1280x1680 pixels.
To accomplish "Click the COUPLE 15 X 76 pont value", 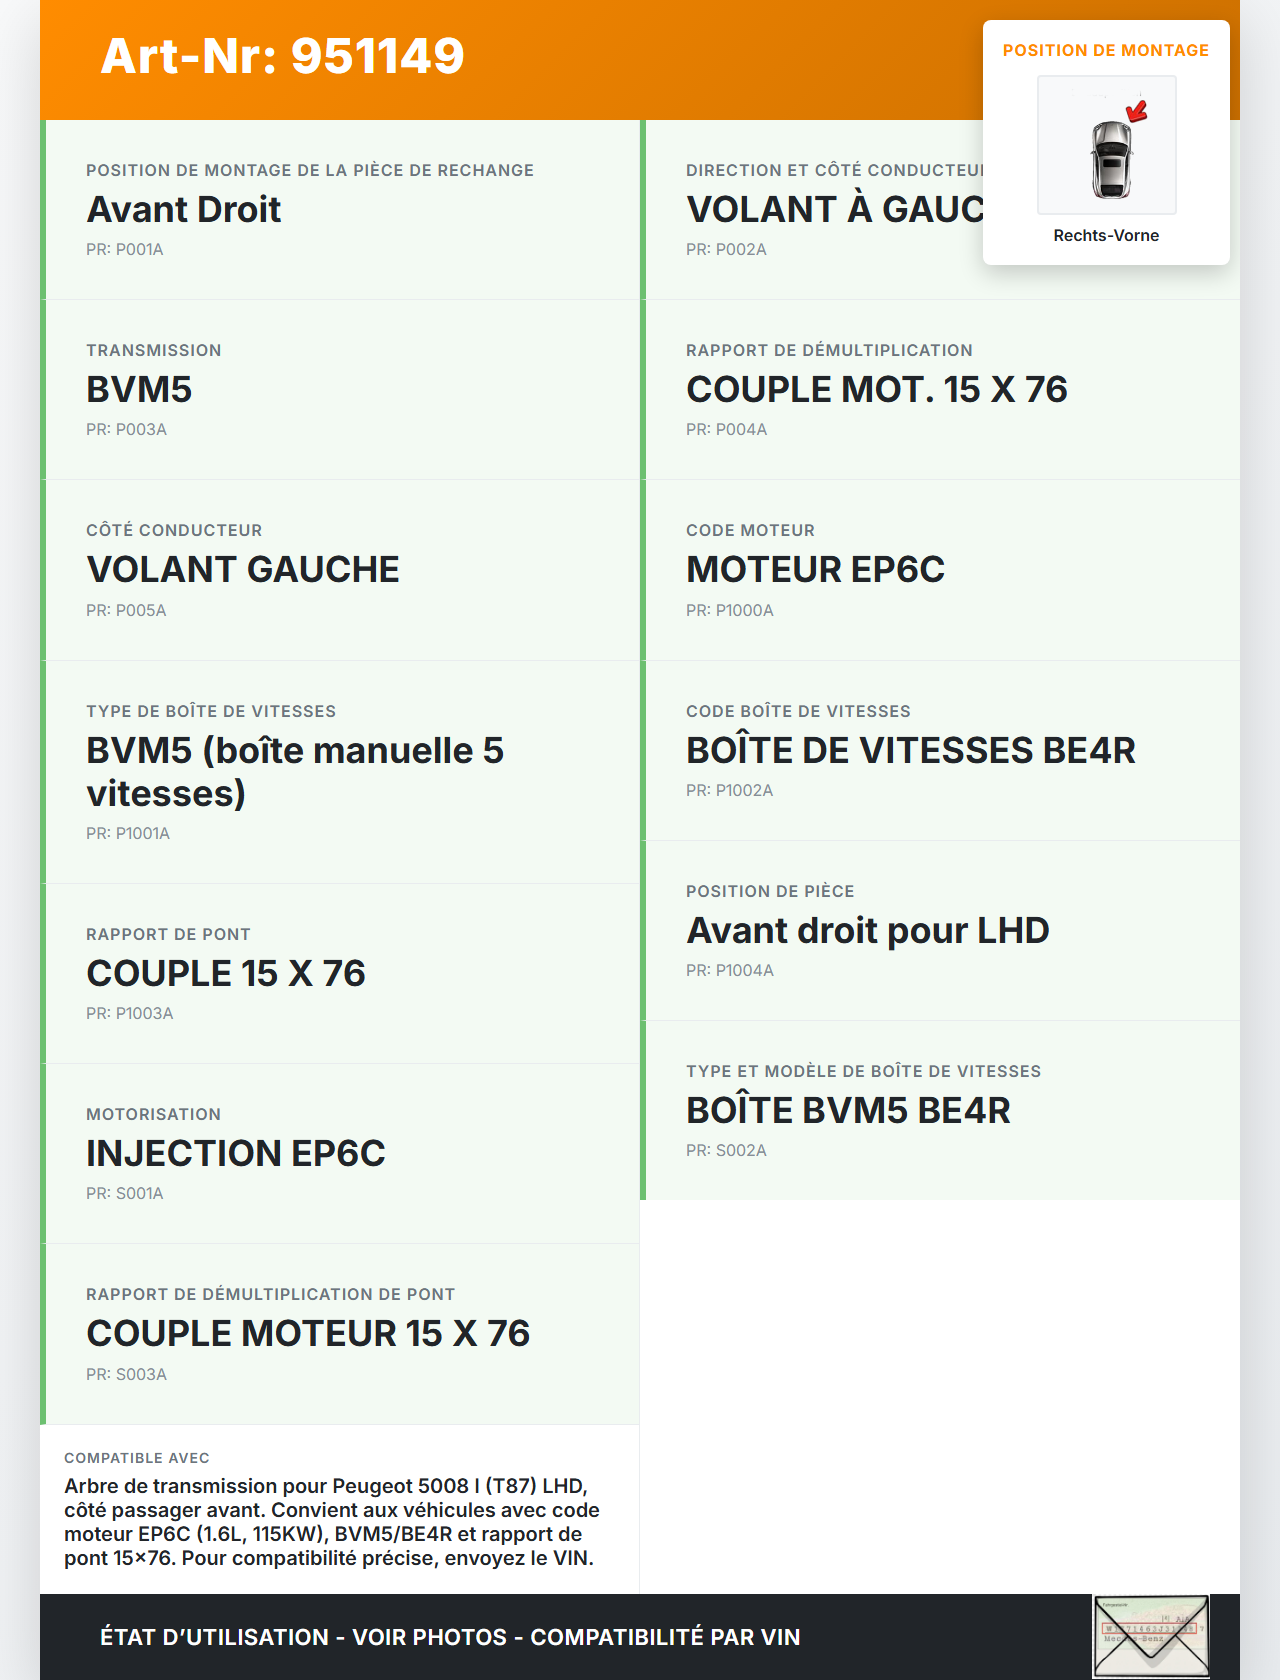I will [x=226, y=974].
